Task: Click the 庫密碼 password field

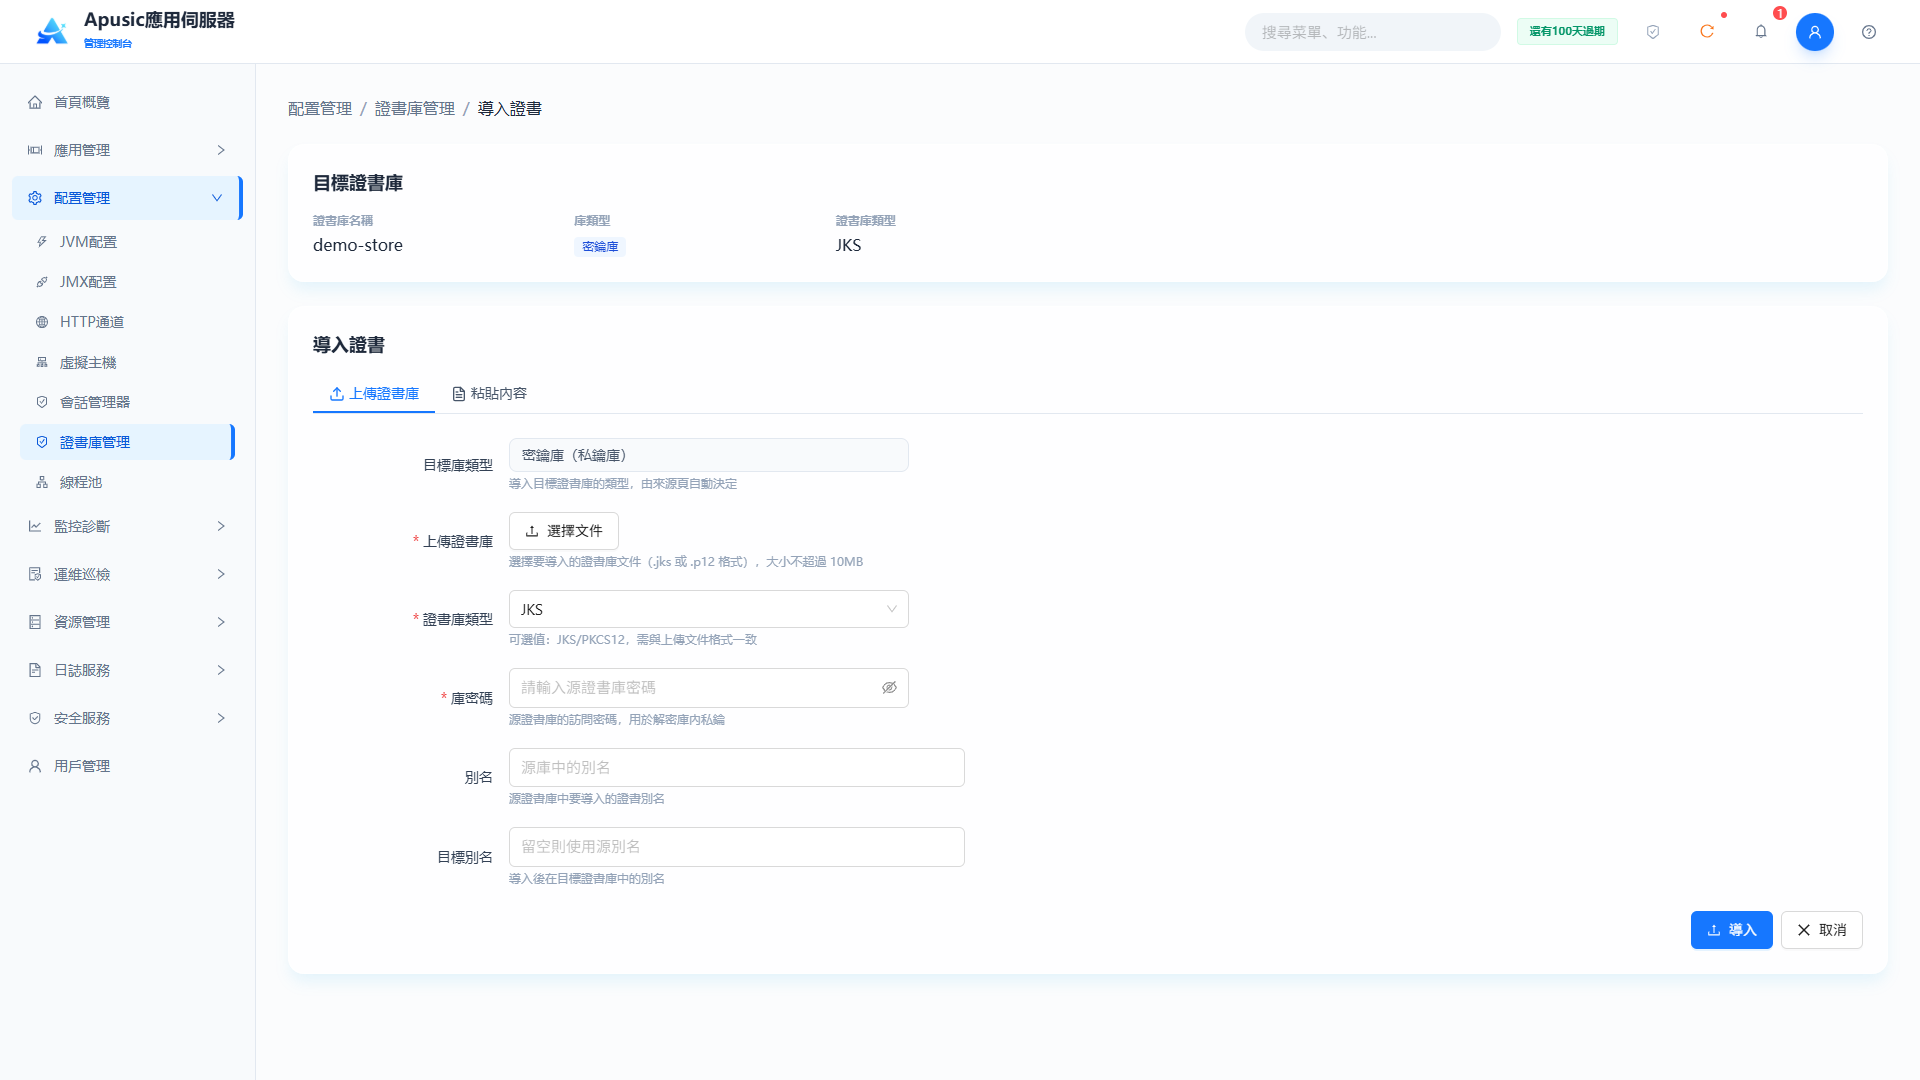Action: click(708, 688)
